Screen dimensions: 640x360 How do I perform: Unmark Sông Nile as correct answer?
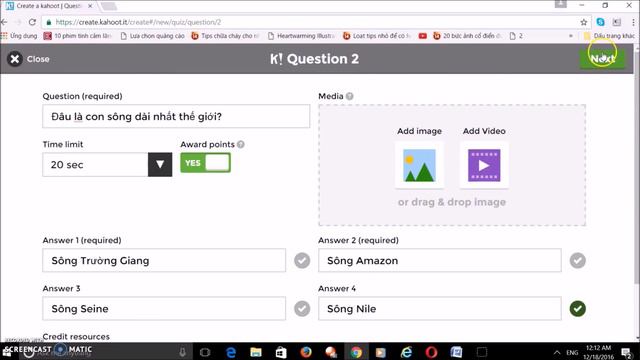(578, 309)
